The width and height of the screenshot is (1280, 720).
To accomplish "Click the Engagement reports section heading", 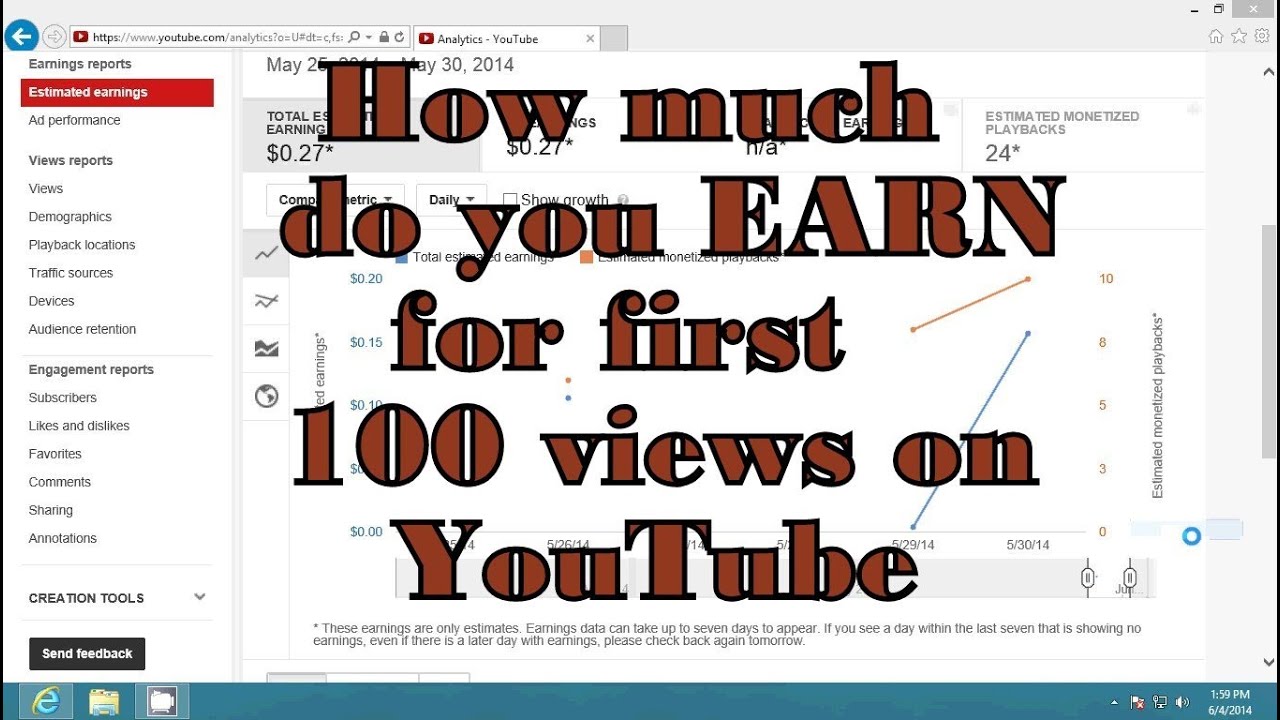I will (91, 369).
